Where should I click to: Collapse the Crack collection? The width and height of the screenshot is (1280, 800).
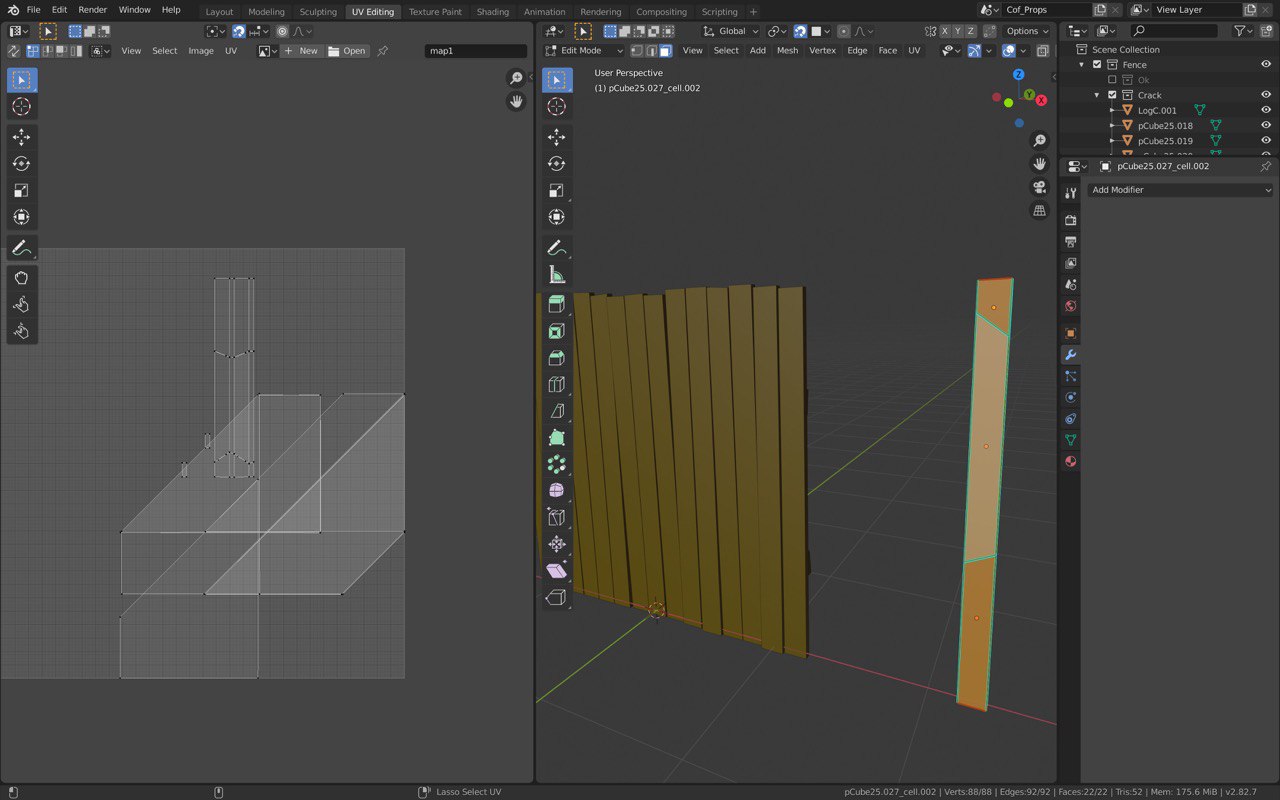coord(1097,95)
